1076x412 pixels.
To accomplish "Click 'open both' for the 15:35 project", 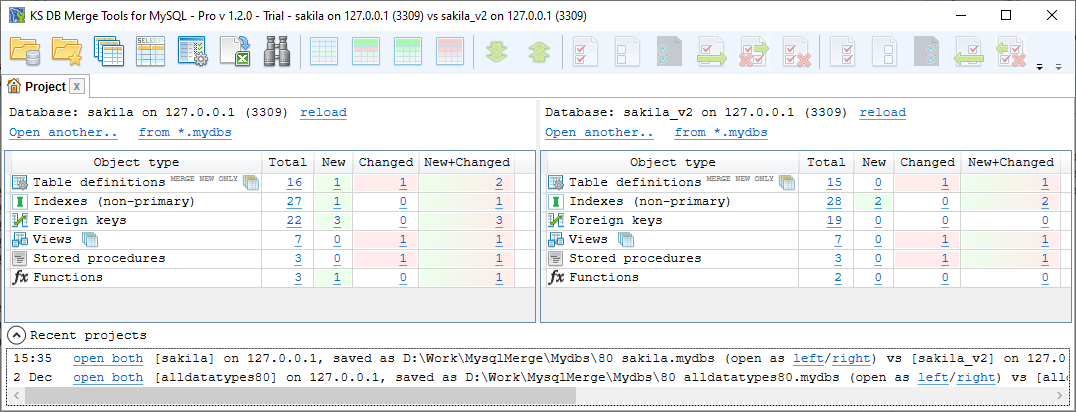I will point(108,358).
